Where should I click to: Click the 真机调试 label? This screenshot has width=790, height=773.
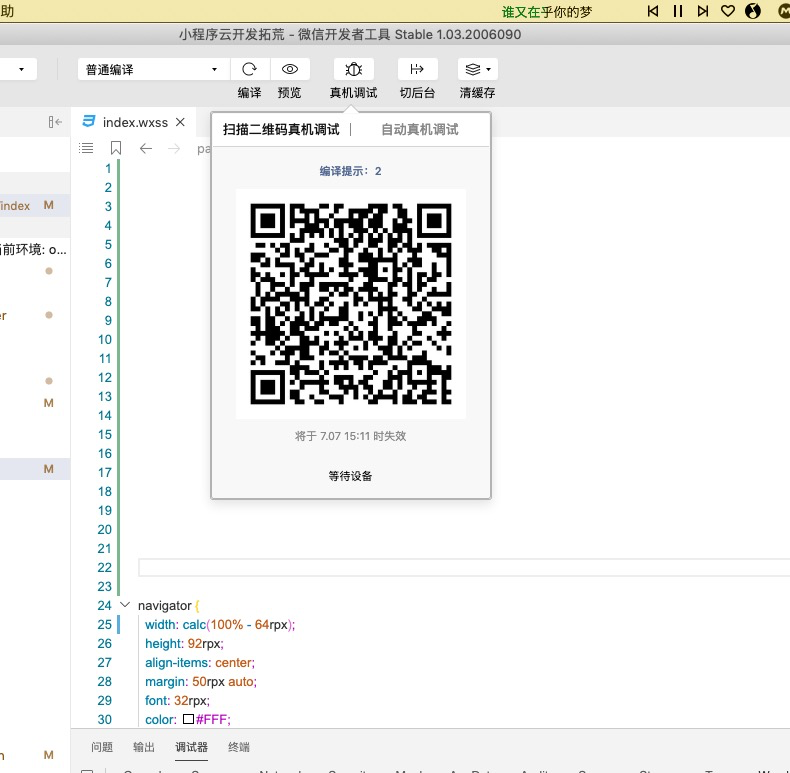point(354,93)
